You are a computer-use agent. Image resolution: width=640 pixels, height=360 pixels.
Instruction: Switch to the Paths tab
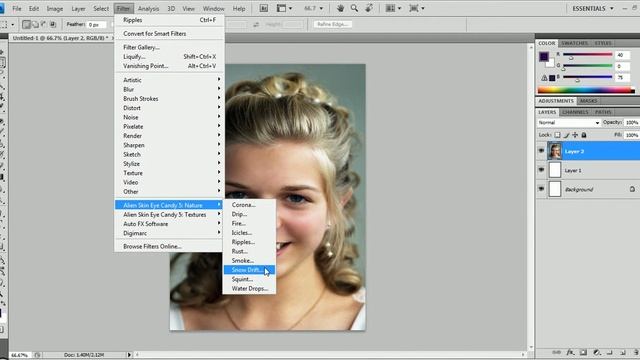[x=603, y=112]
